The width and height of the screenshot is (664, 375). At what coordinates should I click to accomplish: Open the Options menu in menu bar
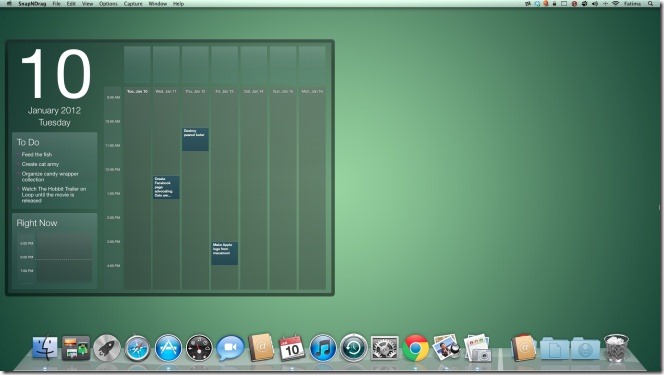pyautogui.click(x=108, y=3)
